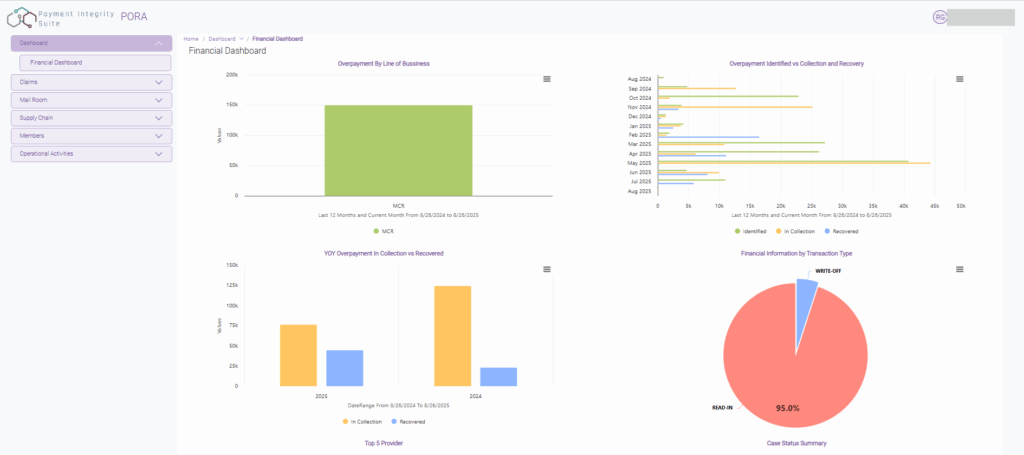Open the YOY Overpayment chart context menu icon

(546, 269)
